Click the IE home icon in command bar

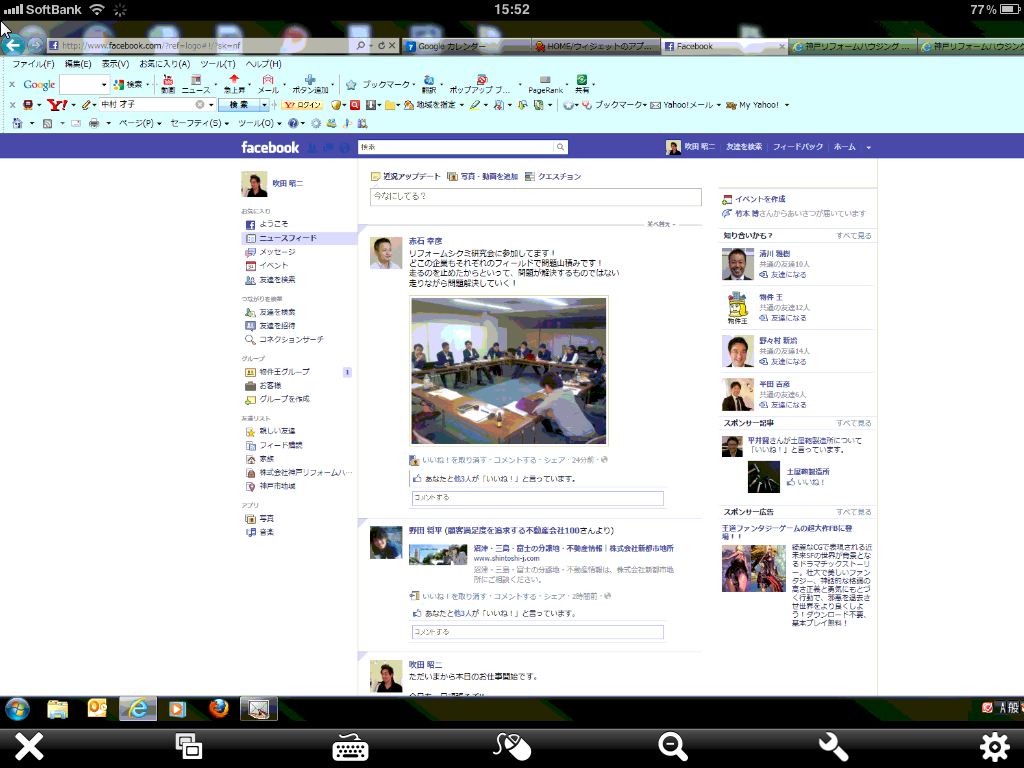click(18, 123)
